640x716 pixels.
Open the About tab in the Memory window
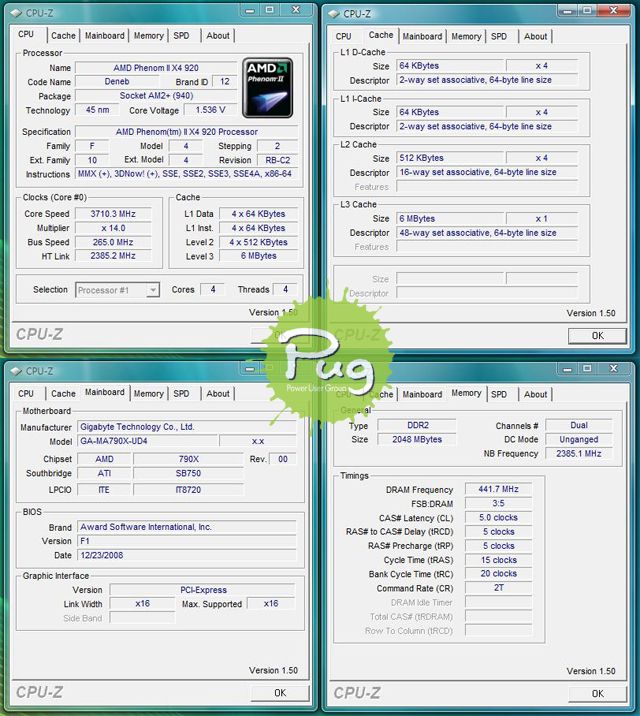[535, 395]
